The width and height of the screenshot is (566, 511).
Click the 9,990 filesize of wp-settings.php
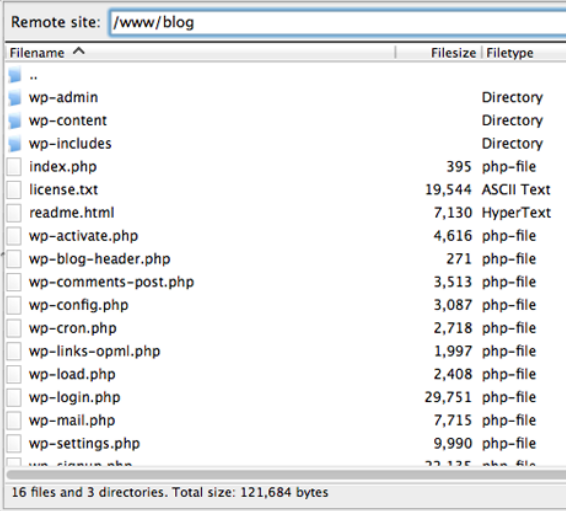[x=453, y=444]
